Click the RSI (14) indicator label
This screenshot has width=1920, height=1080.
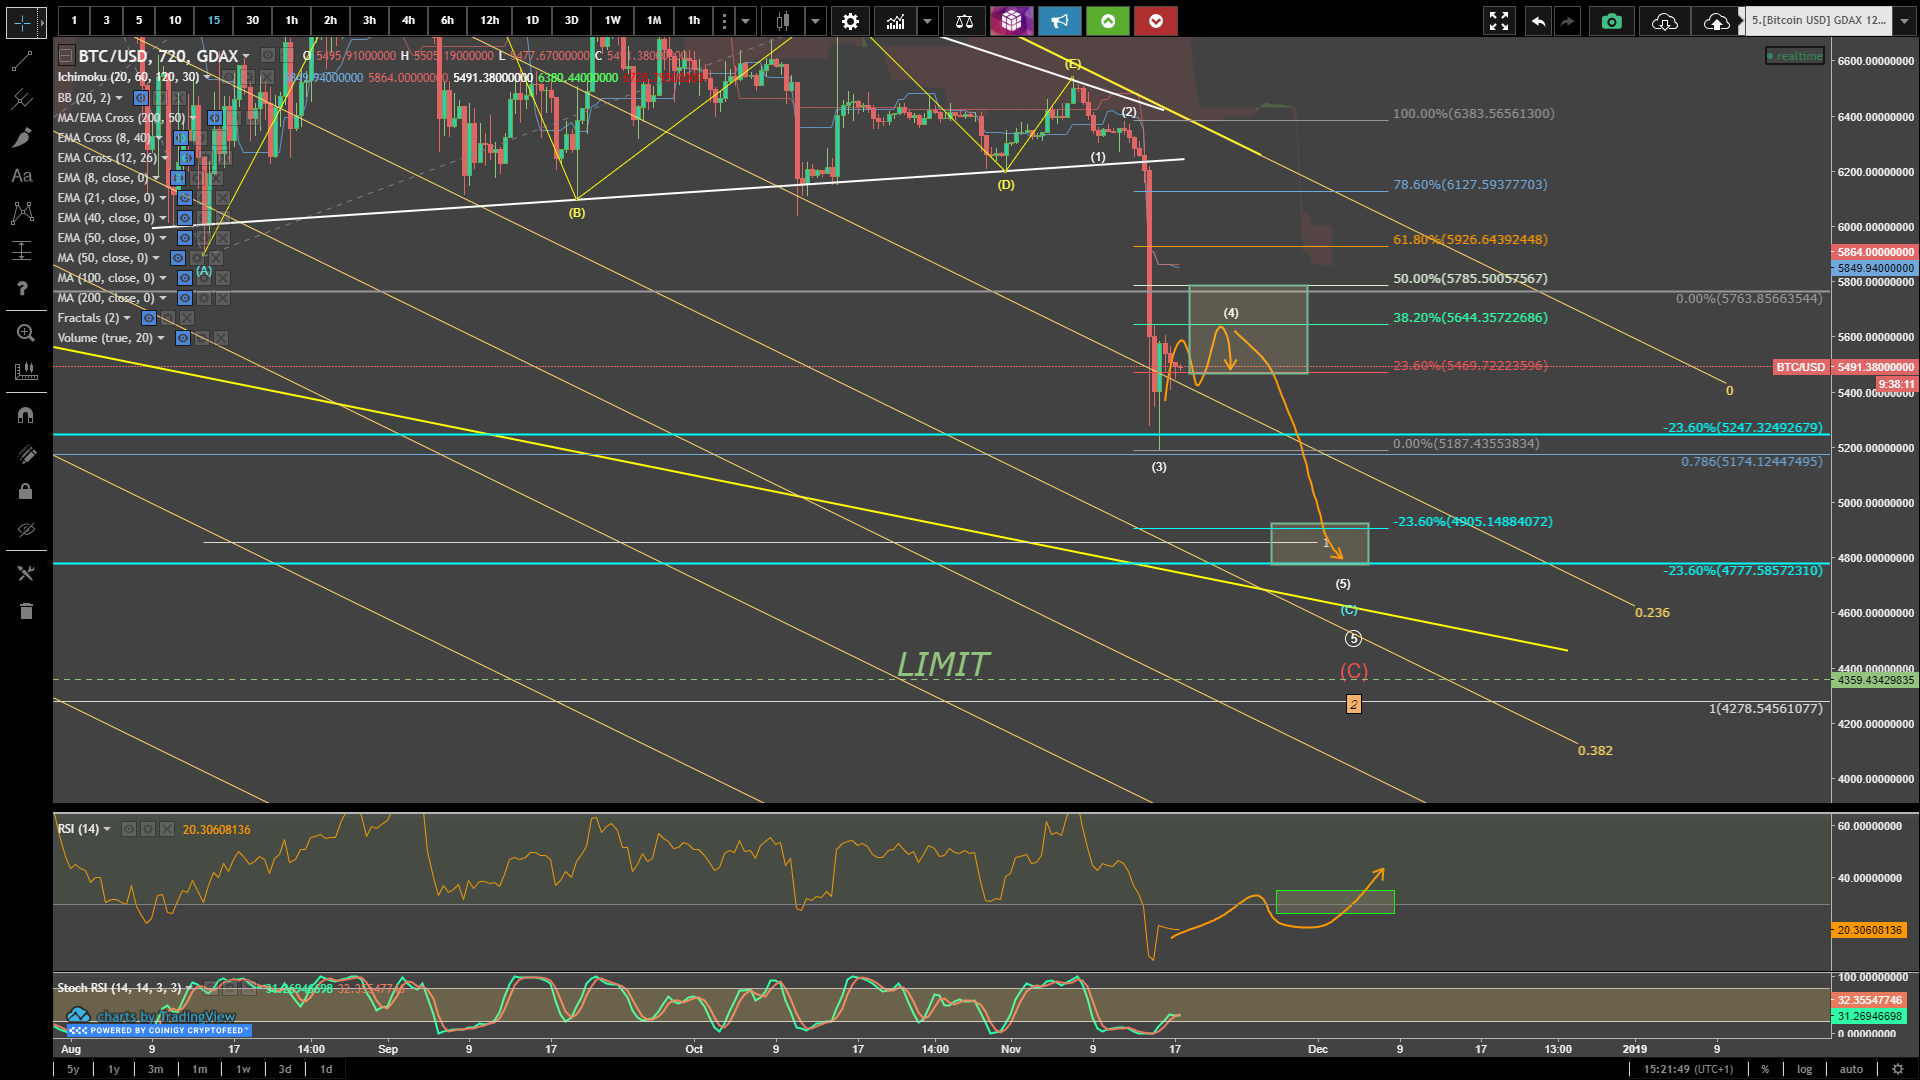(x=79, y=829)
